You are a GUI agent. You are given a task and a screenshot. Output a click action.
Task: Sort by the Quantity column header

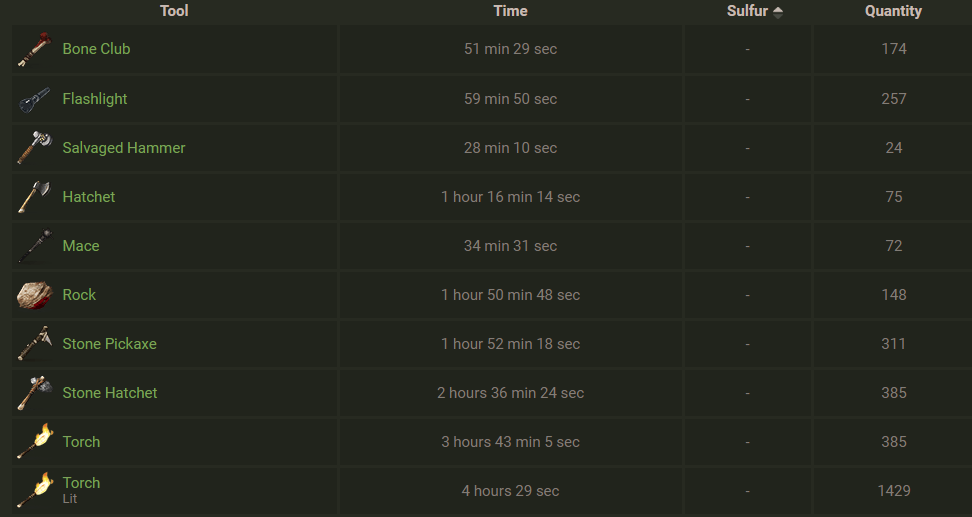click(893, 11)
